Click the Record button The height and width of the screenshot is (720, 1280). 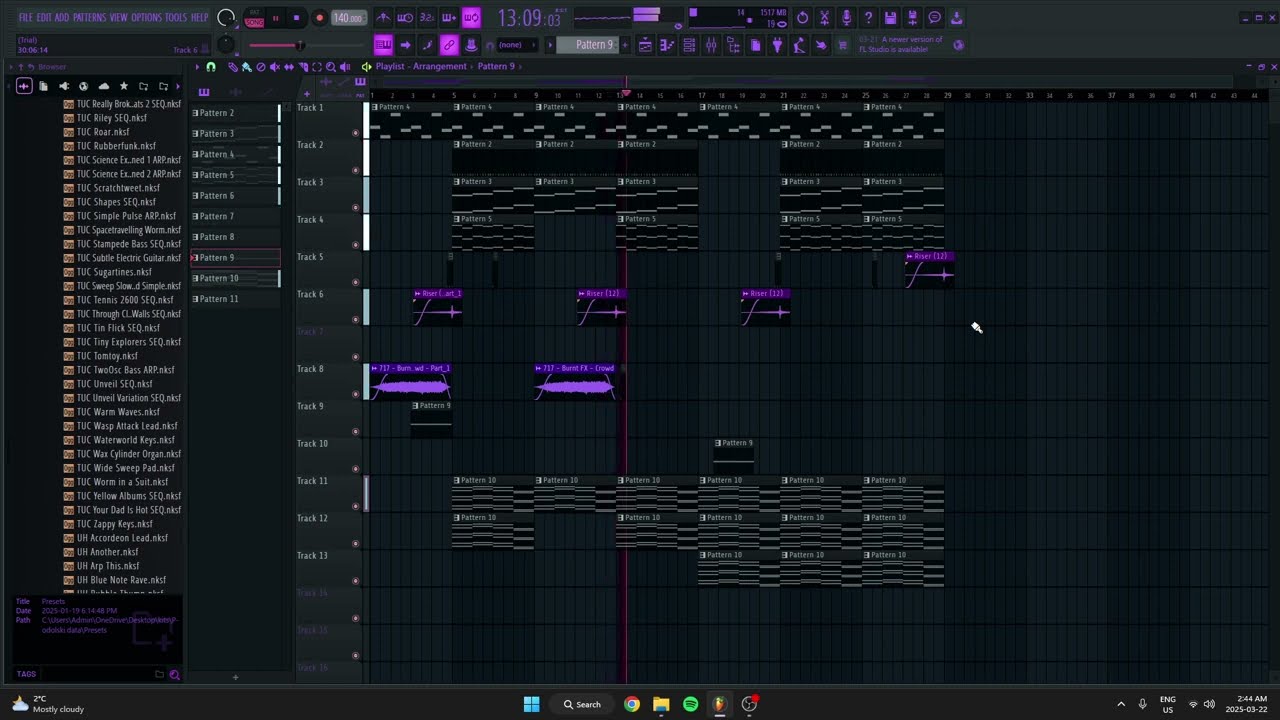(x=319, y=17)
